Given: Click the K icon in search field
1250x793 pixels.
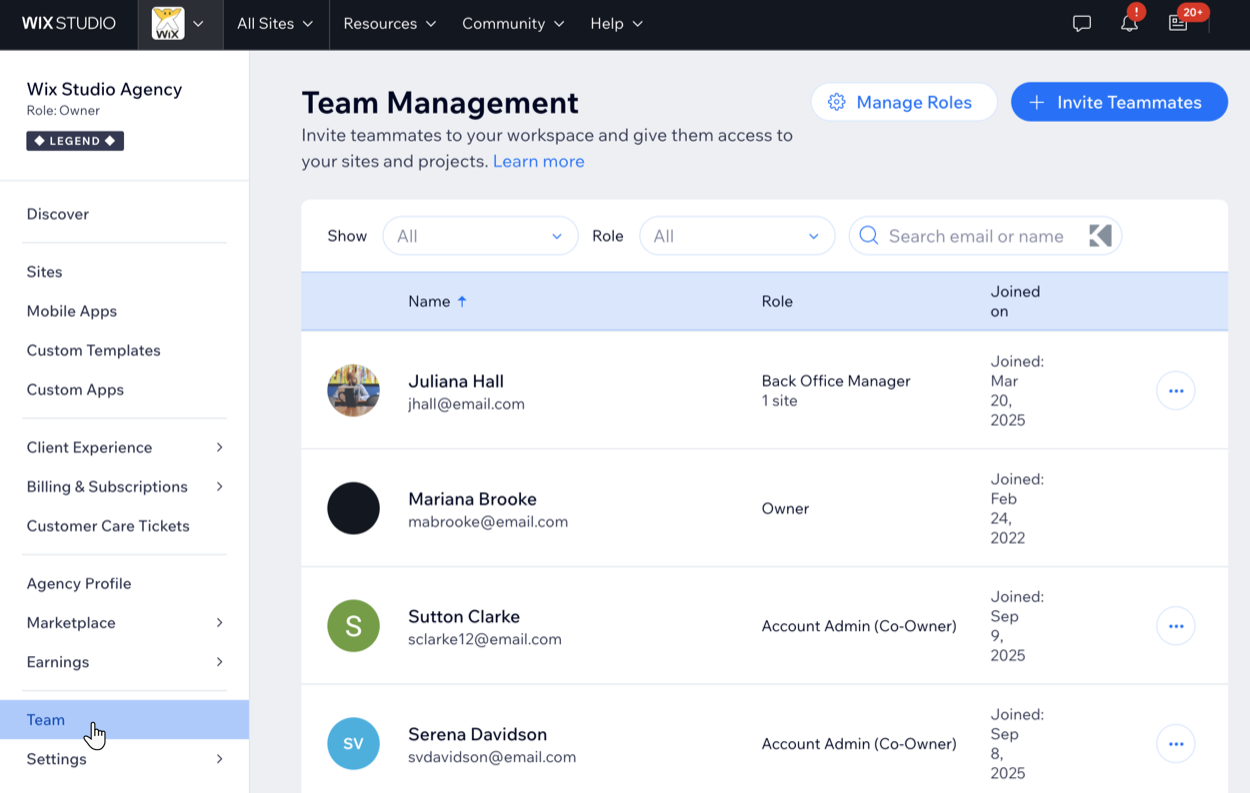Looking at the screenshot, I should [1100, 236].
